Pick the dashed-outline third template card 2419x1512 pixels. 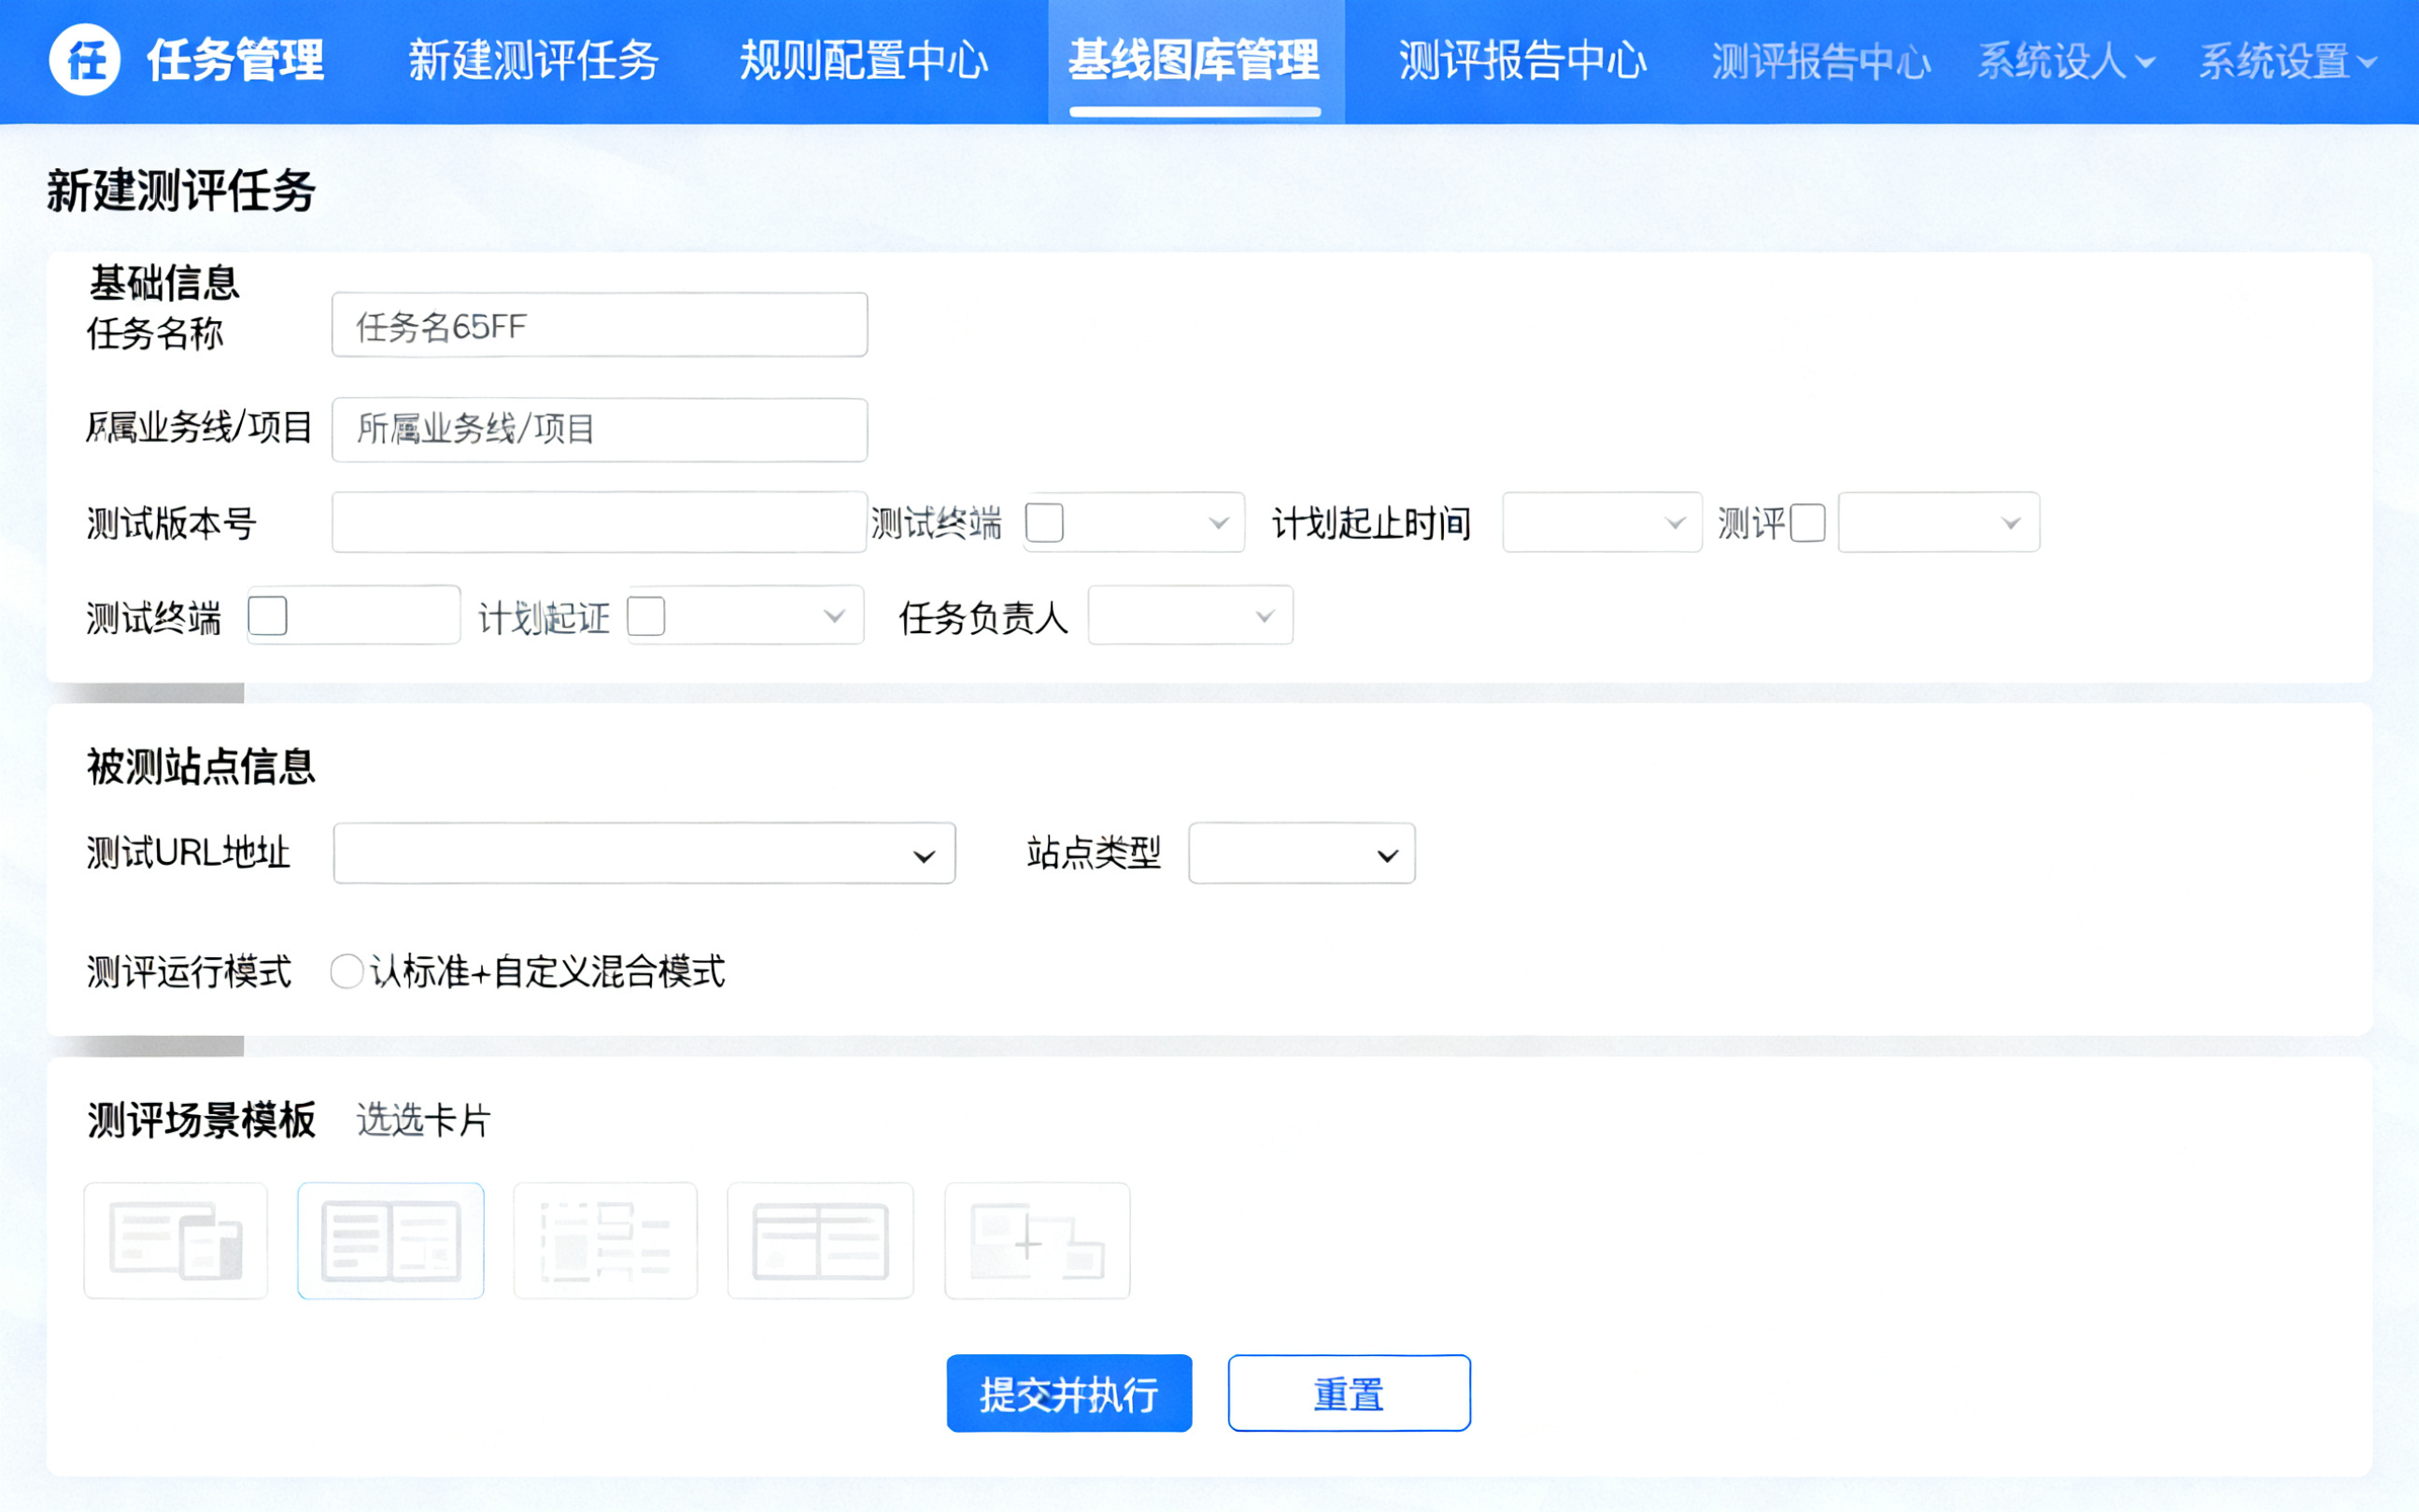pyautogui.click(x=606, y=1241)
